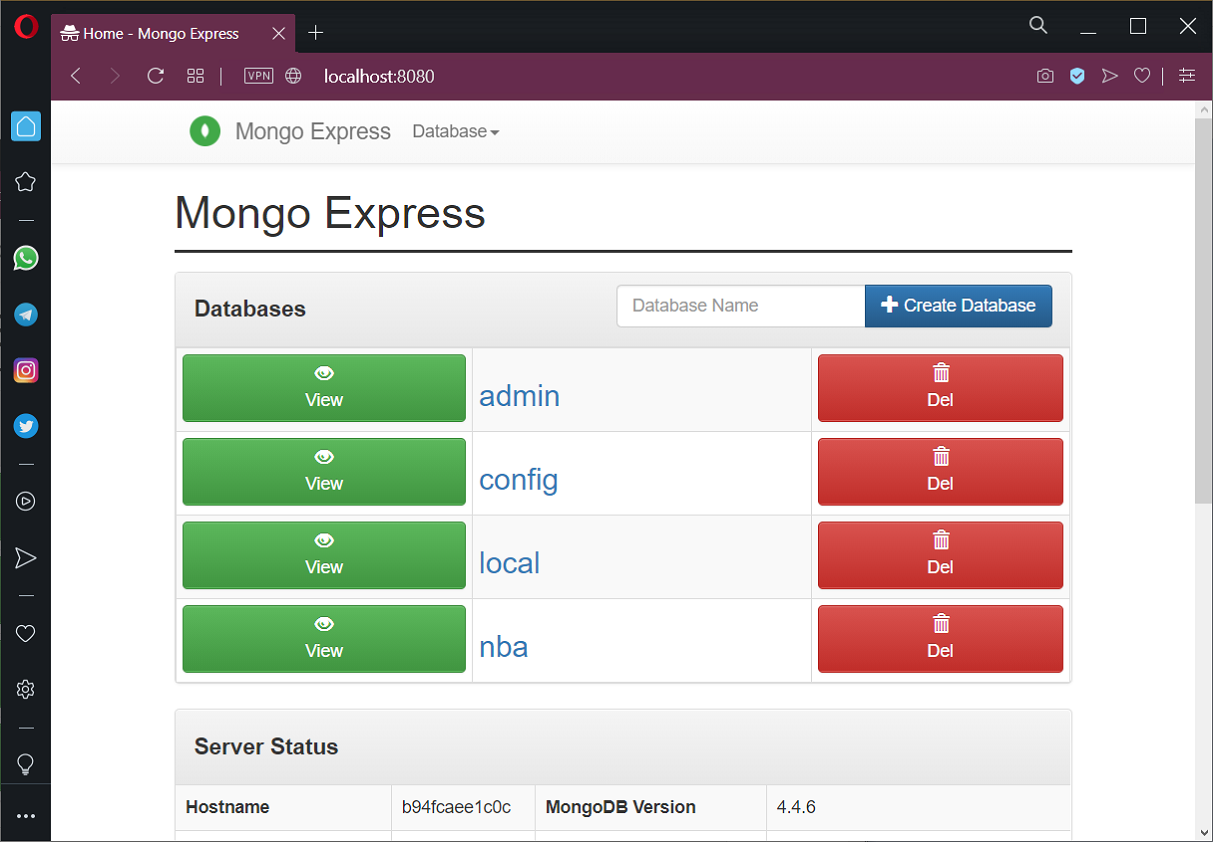
Task: Select the Home - Mongo Express tab
Action: click(173, 33)
